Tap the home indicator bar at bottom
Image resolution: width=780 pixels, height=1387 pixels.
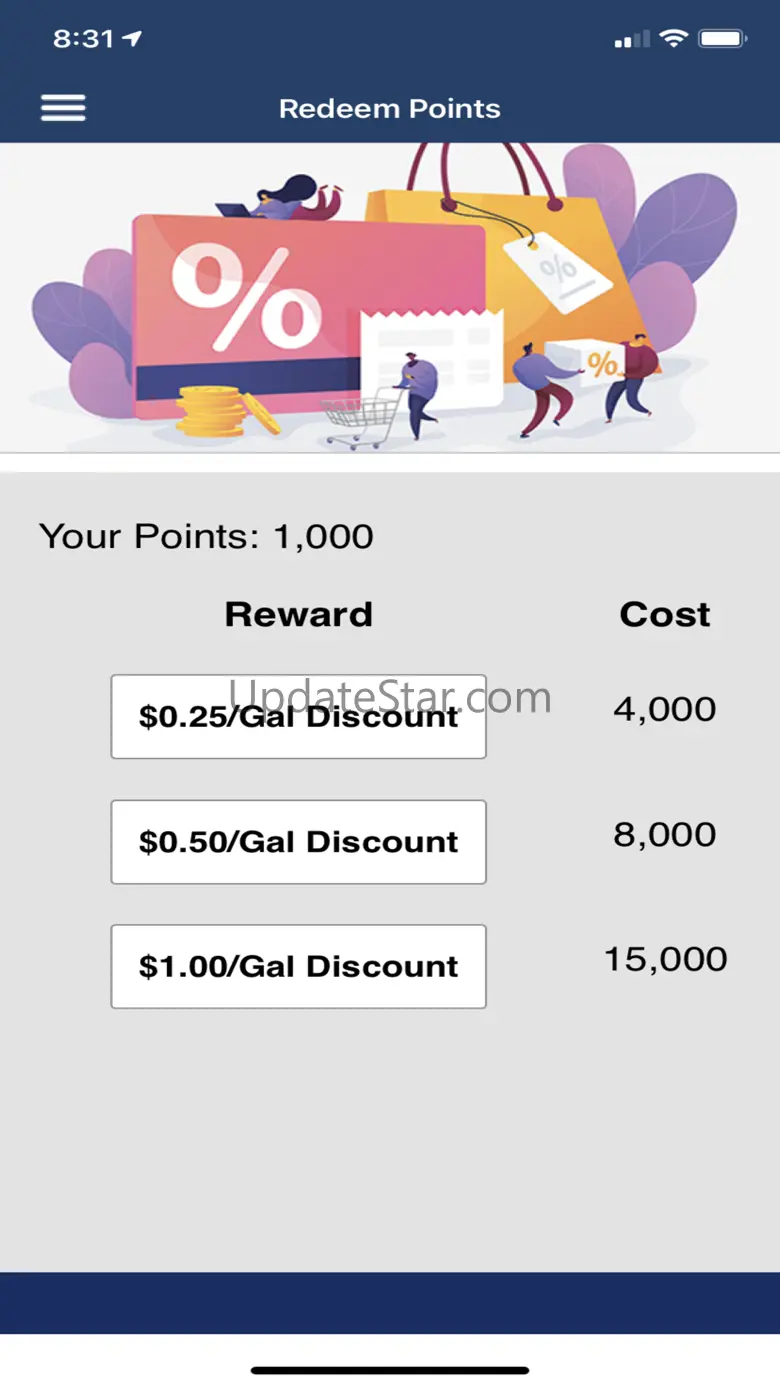[x=390, y=1370]
